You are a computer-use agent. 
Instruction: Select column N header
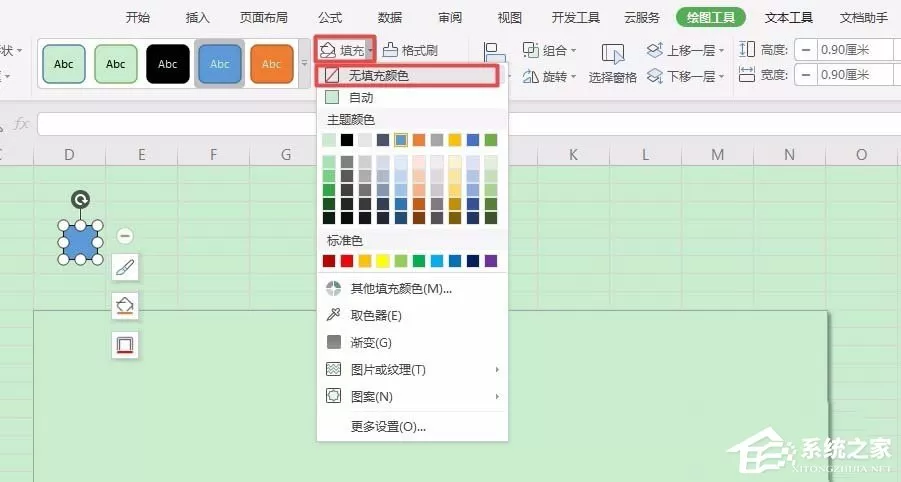[790, 155]
